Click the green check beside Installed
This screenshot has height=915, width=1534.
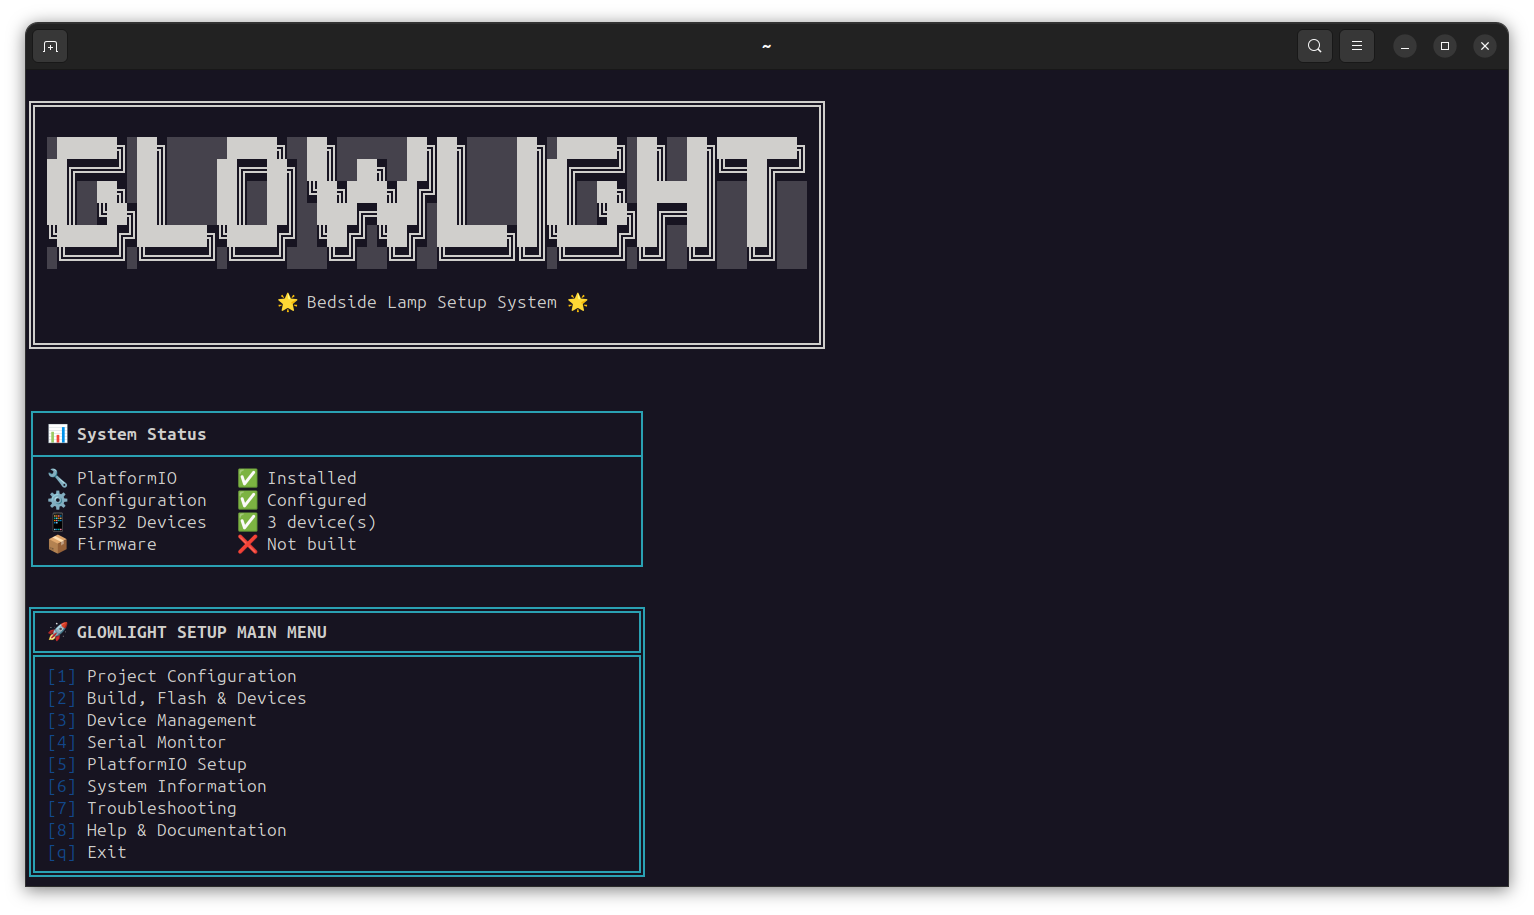(248, 478)
